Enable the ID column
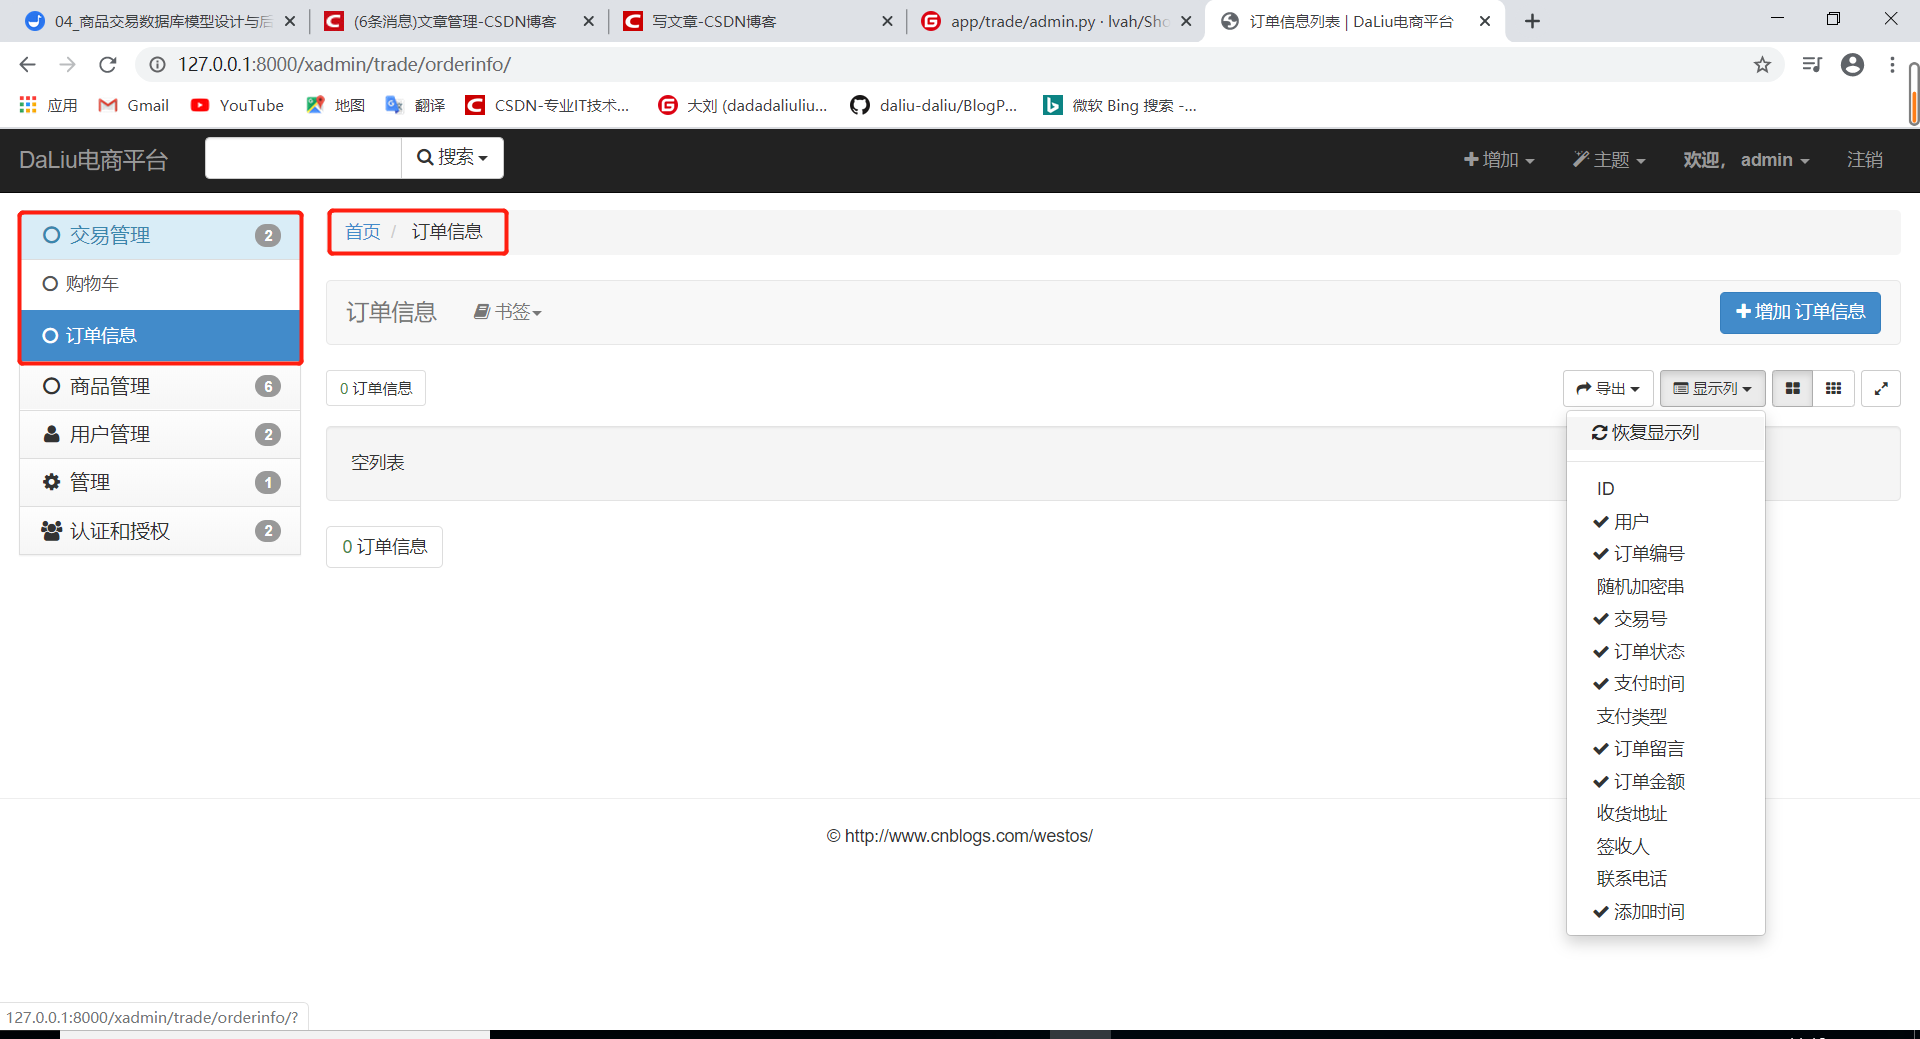The height and width of the screenshot is (1039, 1920). coord(1665,489)
